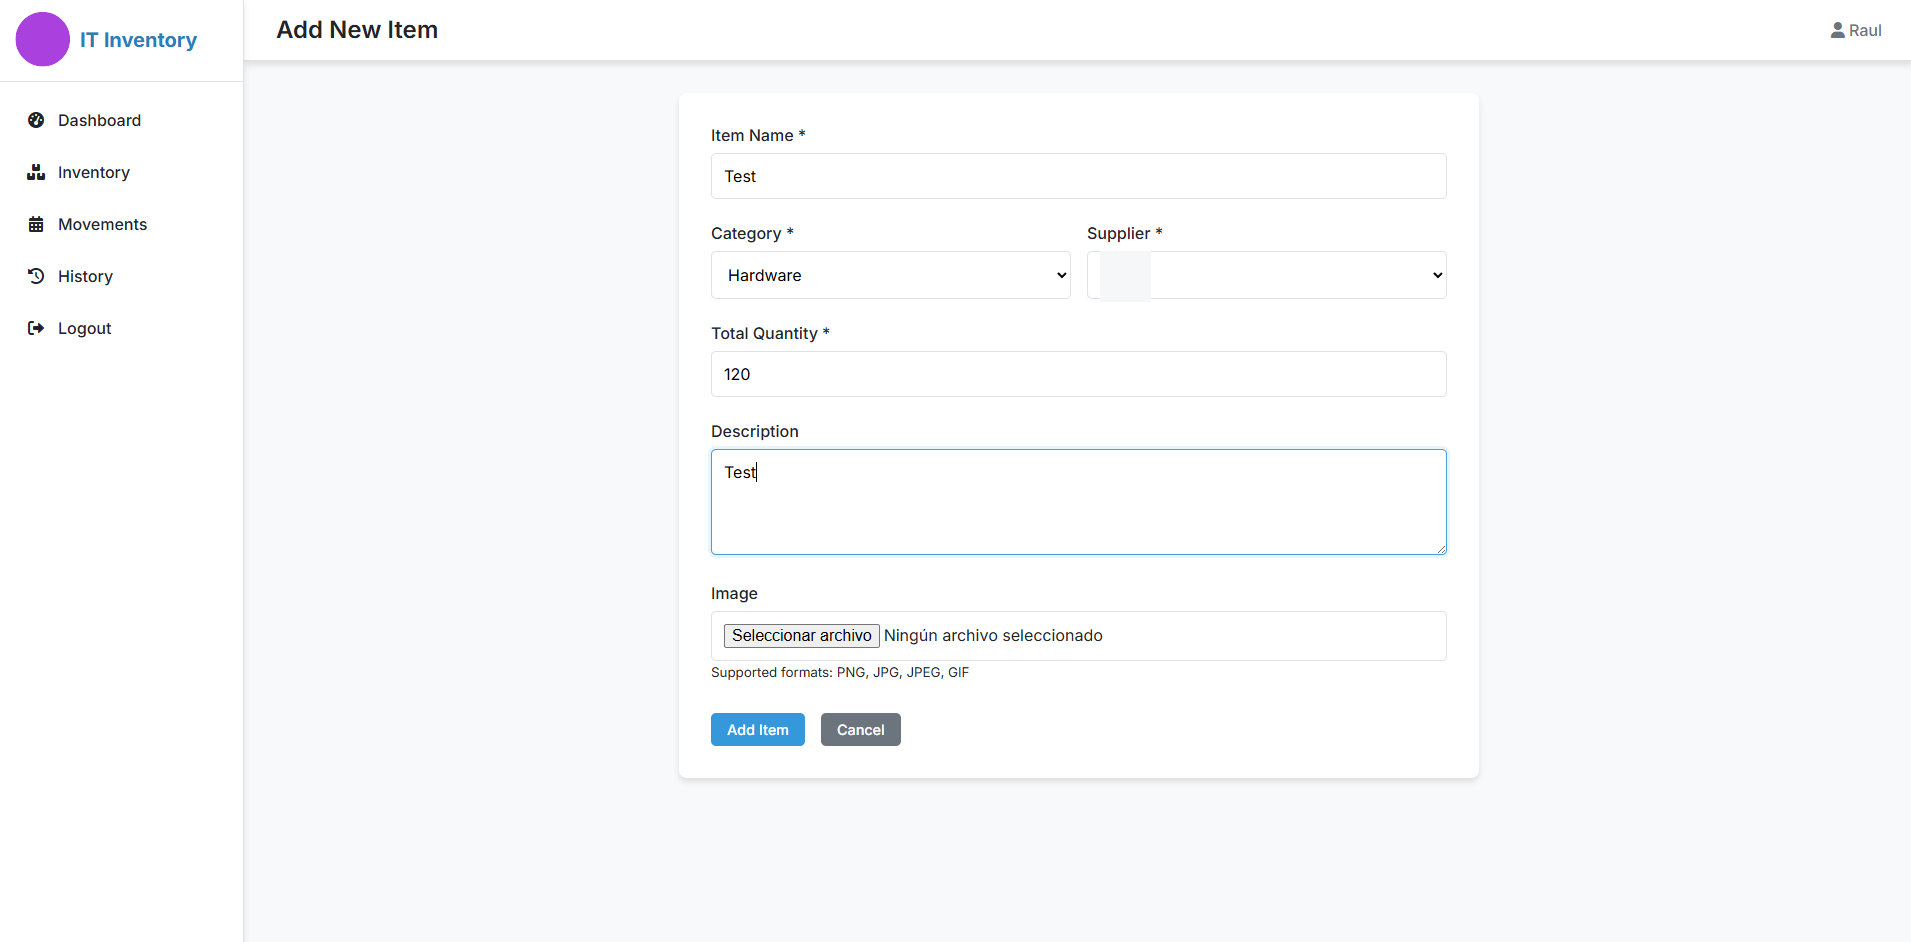Click into the Item Name field
This screenshot has height=942, width=1911.
[x=1079, y=176]
